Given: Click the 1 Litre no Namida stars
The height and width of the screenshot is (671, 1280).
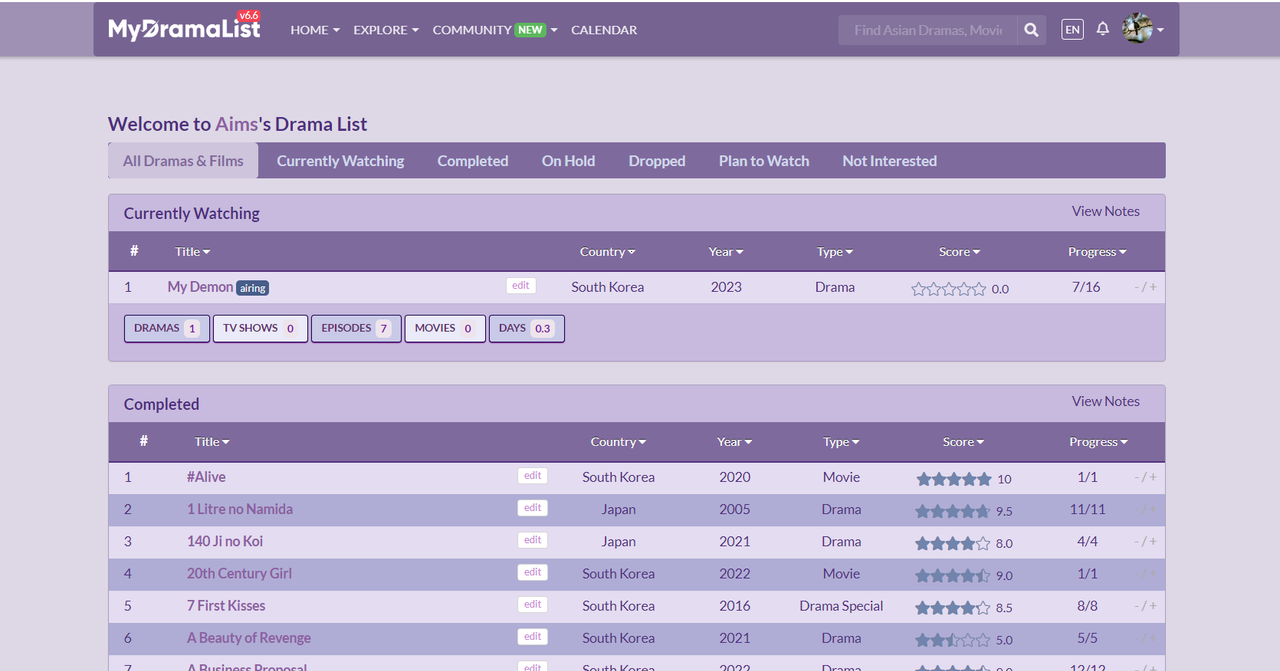Looking at the screenshot, I should [954, 511].
